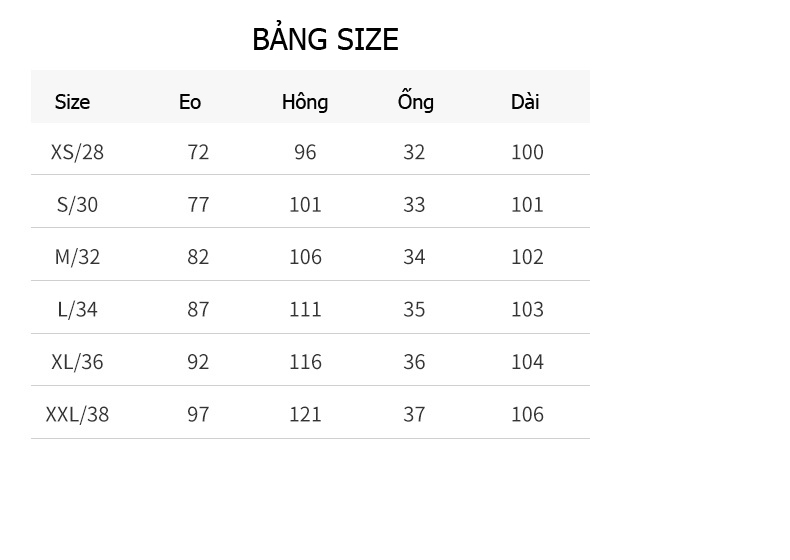Click waist value 72 for XS
Image resolution: width=790 pixels, height=560 pixels.
[x=198, y=152]
